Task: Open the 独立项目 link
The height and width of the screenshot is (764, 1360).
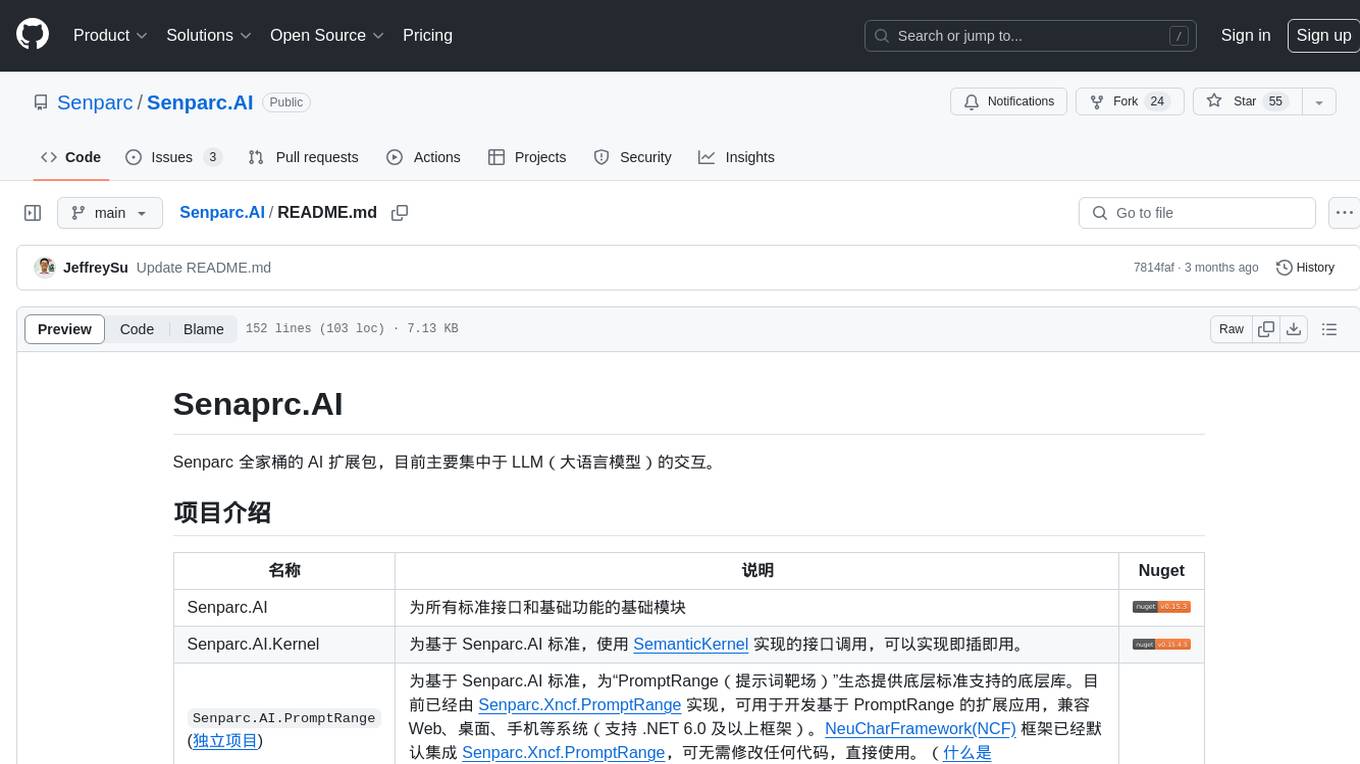Action: point(225,740)
